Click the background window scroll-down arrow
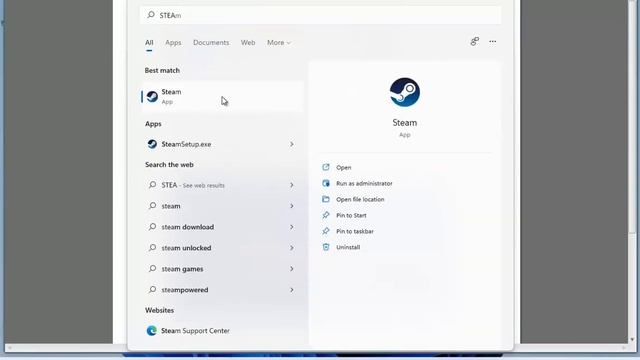The image size is (640, 360). pyautogui.click(x=632, y=339)
